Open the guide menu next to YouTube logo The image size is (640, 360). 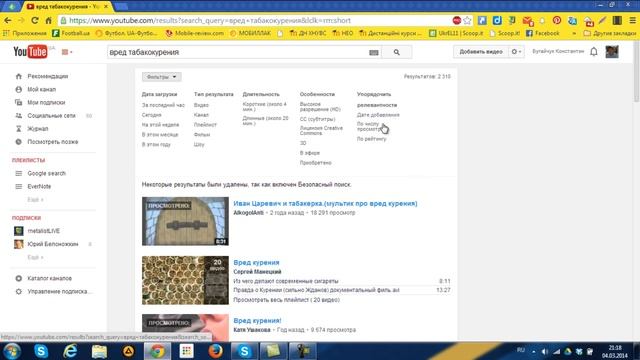point(67,52)
